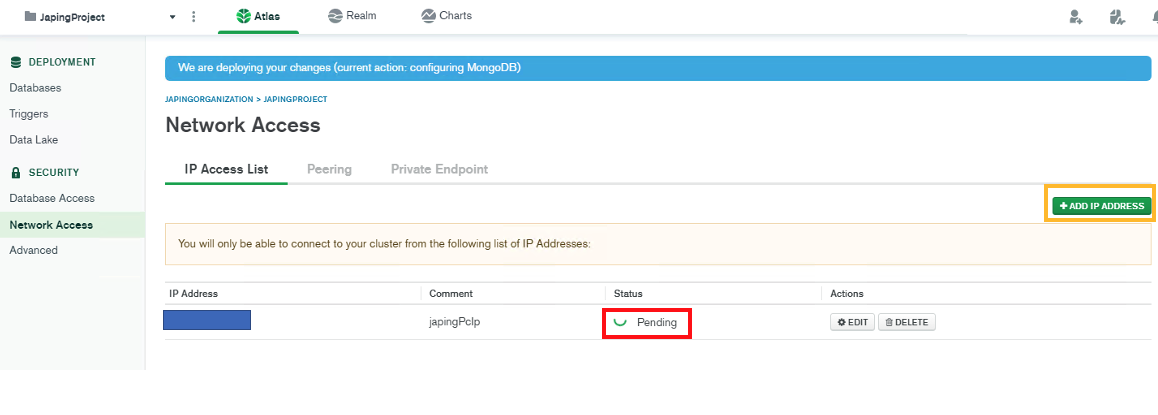Click the Add IP Address button
Screen dimensions: 1158x415
point(1102,206)
